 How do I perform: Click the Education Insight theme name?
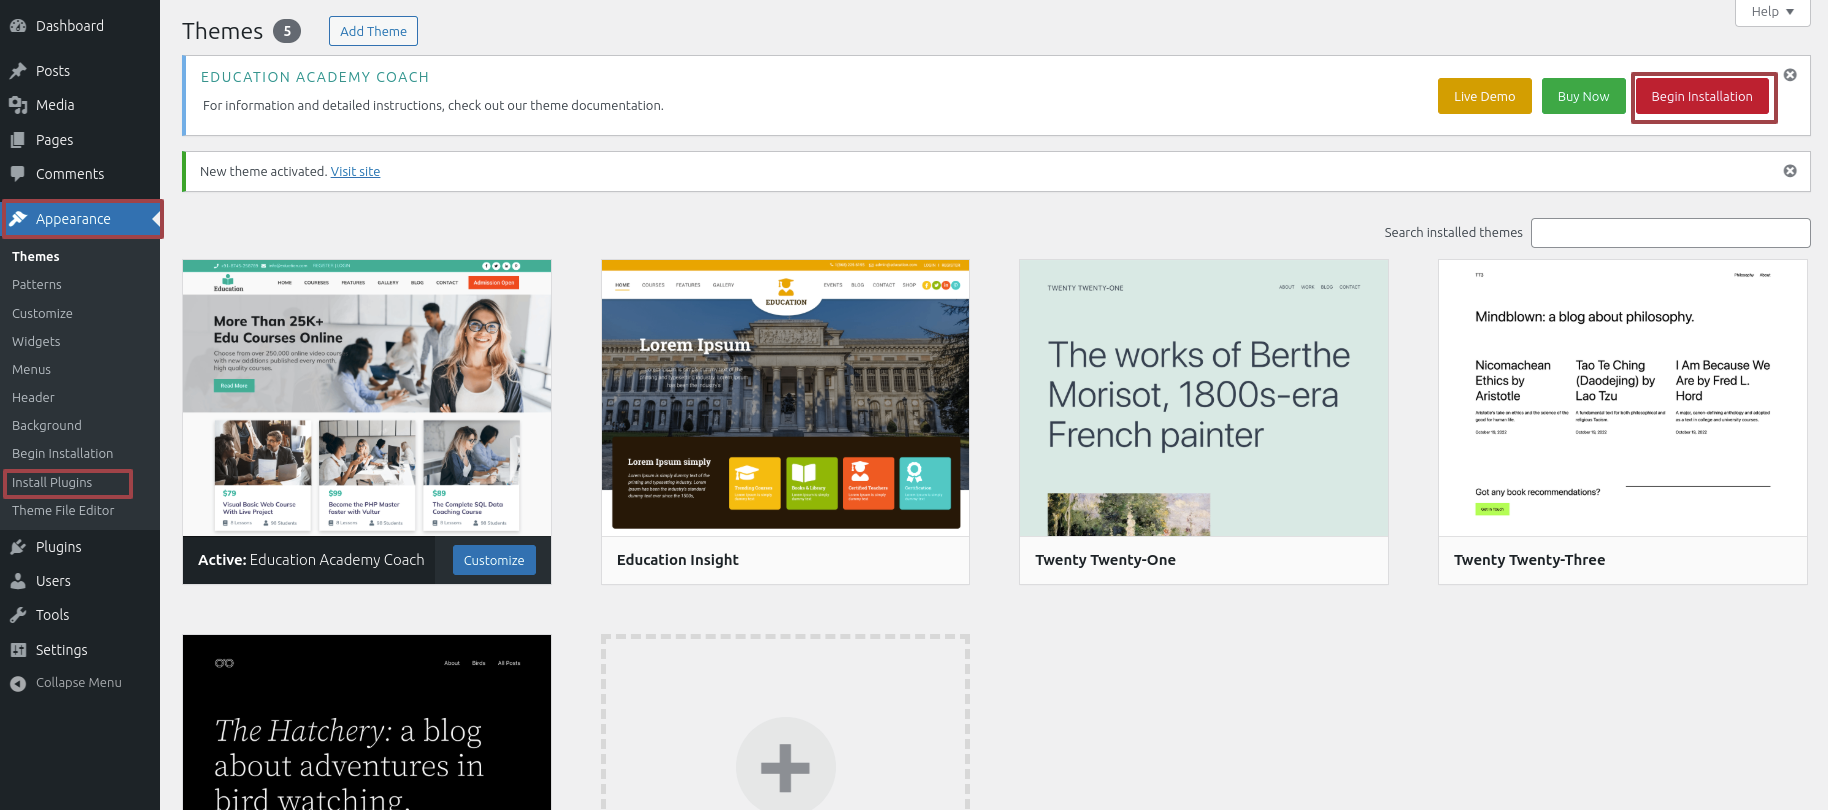[x=678, y=560]
